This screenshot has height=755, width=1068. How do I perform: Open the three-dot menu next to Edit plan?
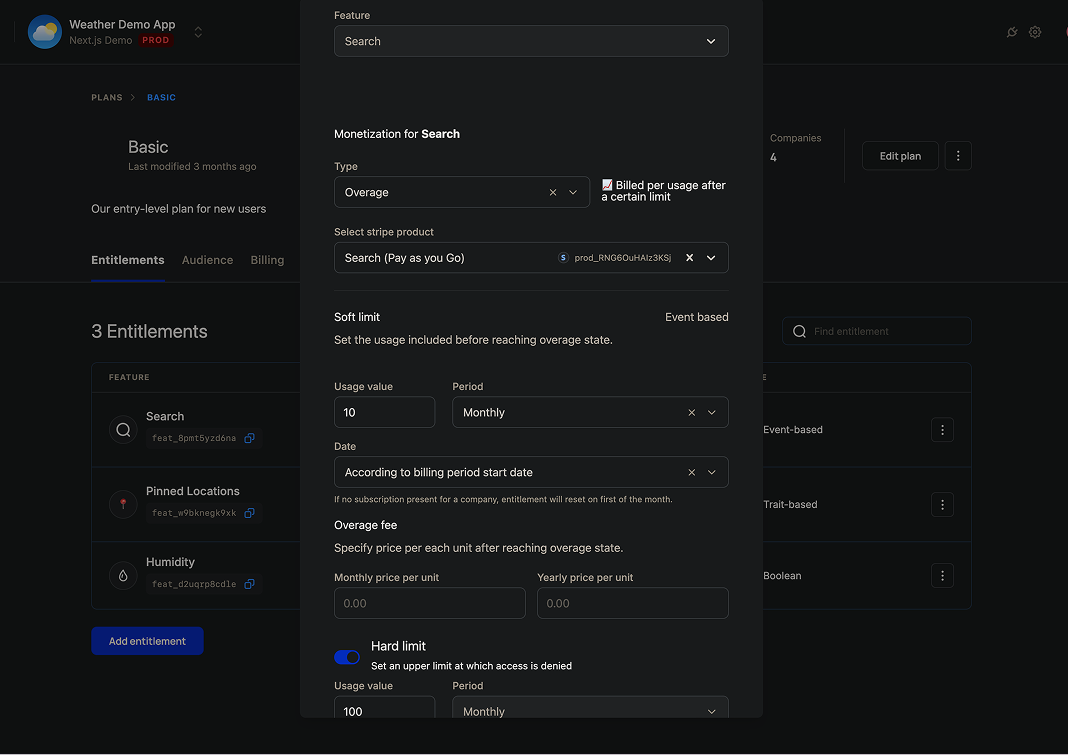pyautogui.click(x=958, y=156)
